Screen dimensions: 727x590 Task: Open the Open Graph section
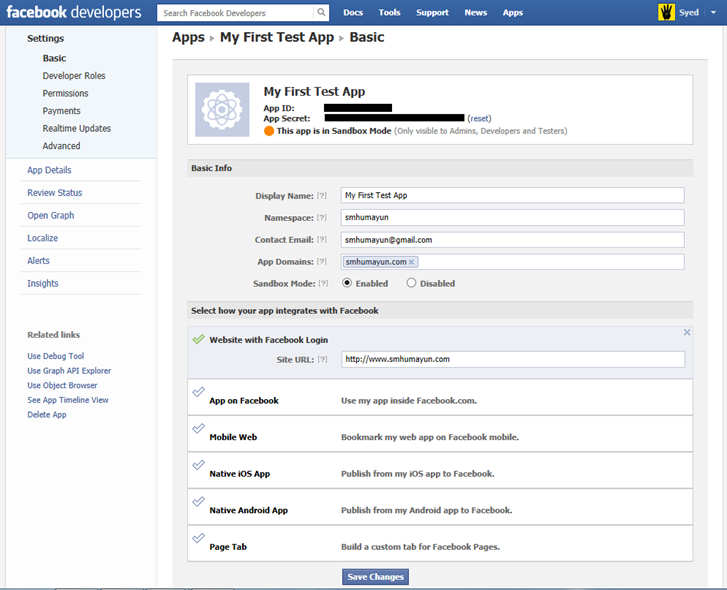(x=51, y=216)
